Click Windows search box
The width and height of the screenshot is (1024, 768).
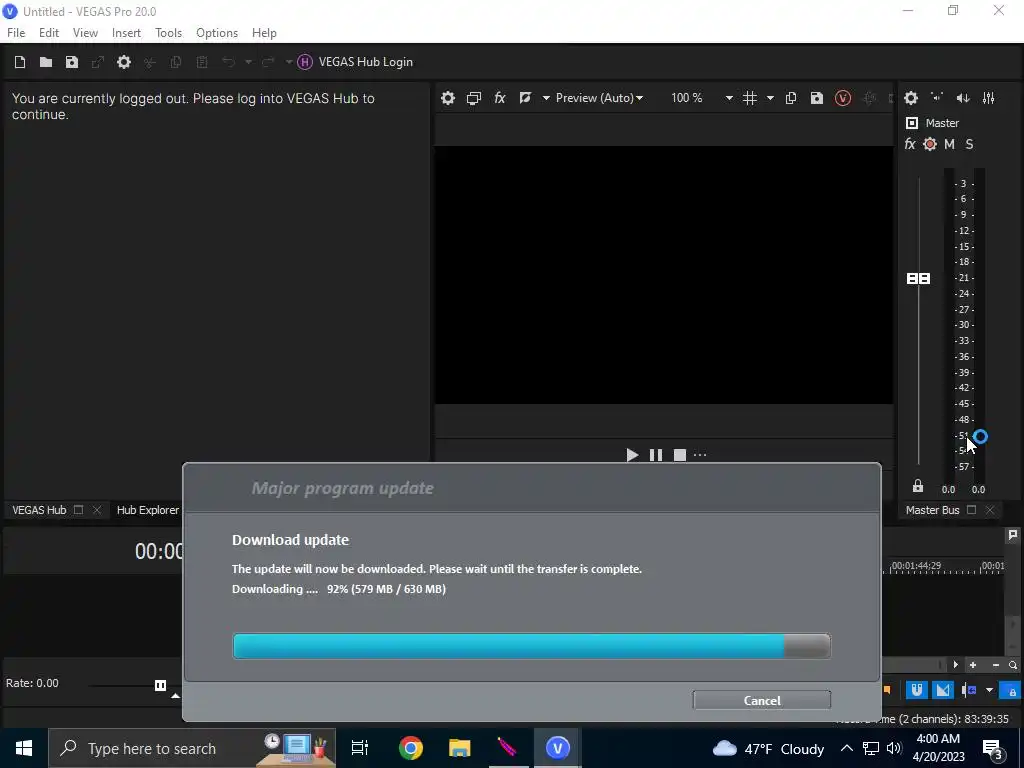click(x=192, y=748)
